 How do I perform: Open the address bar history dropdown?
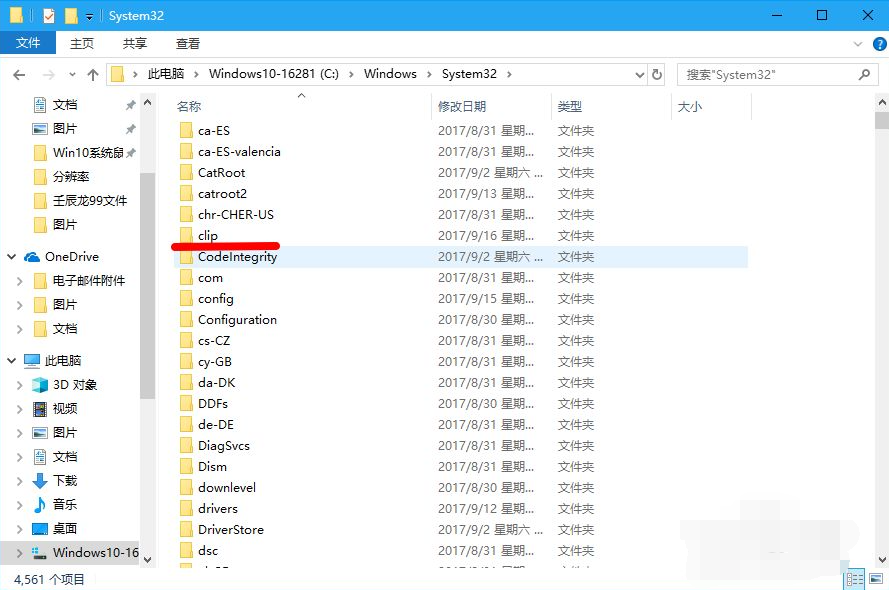[x=640, y=74]
